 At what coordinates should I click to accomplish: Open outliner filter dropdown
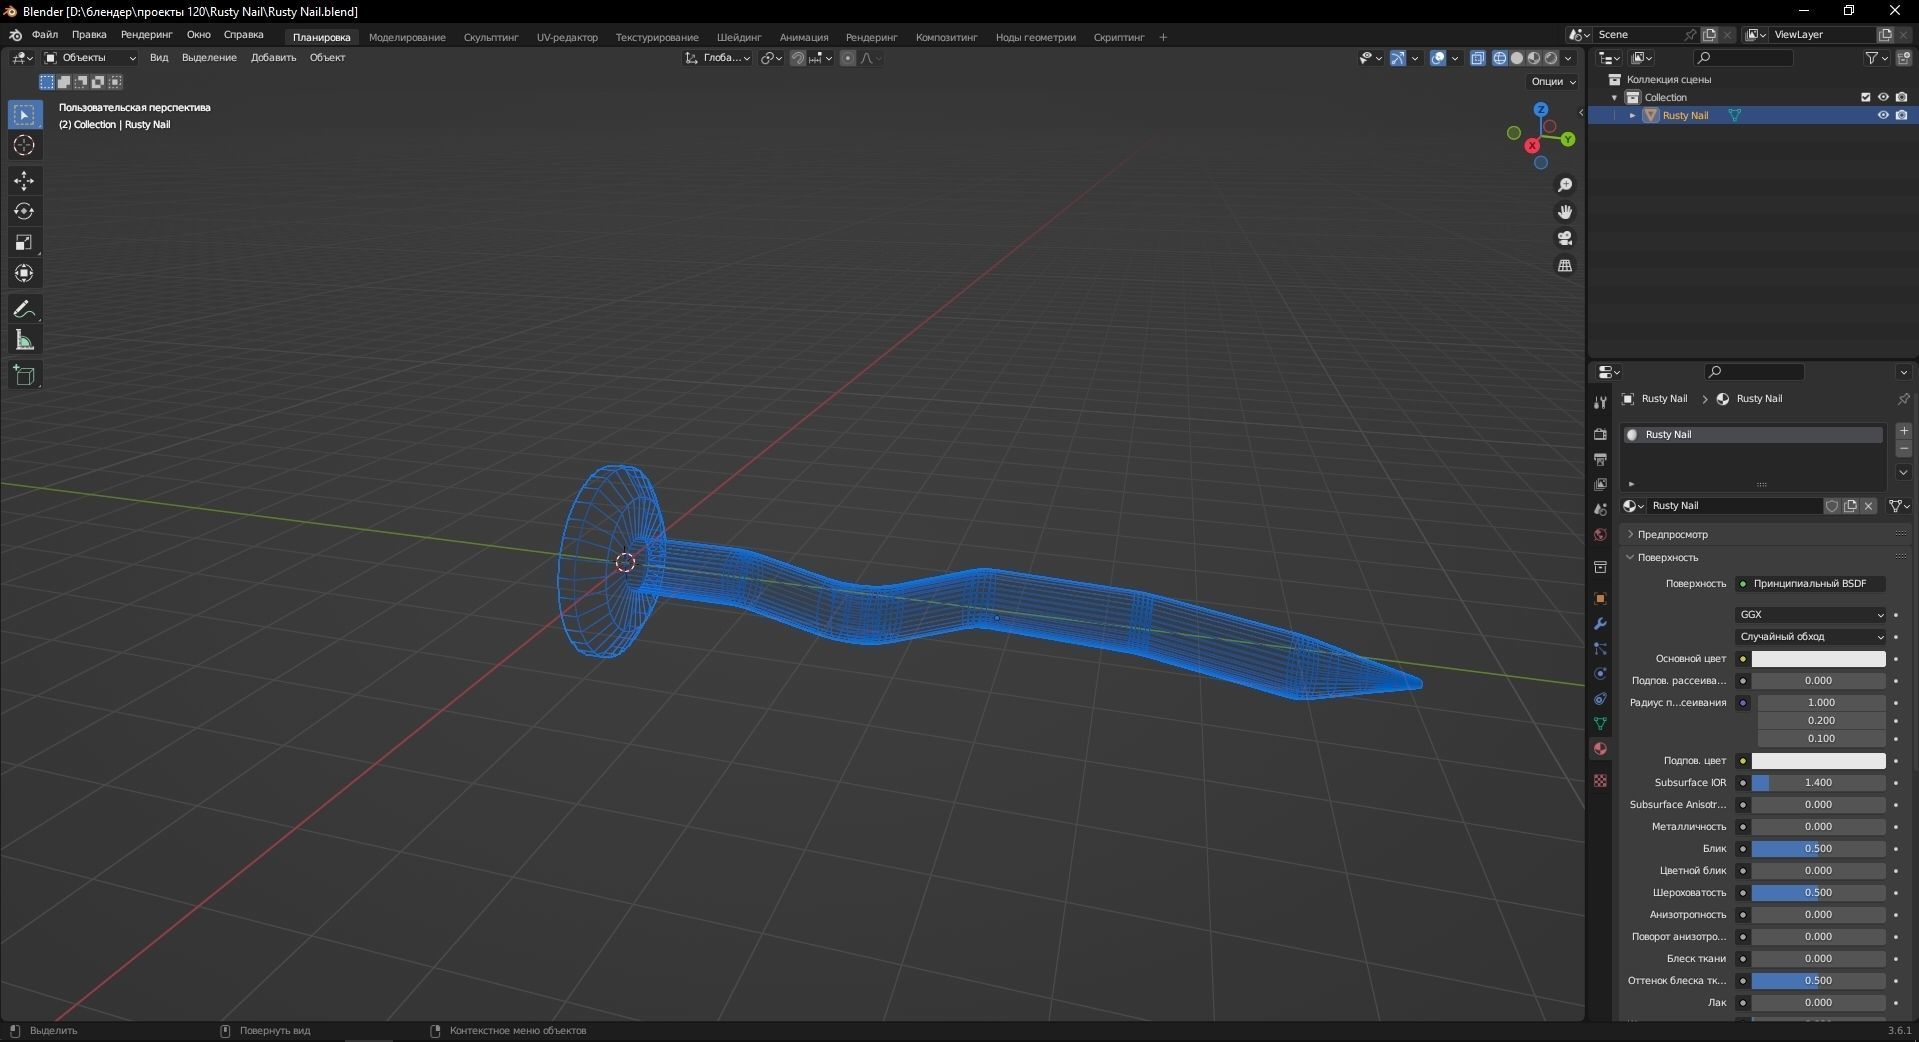[1876, 58]
